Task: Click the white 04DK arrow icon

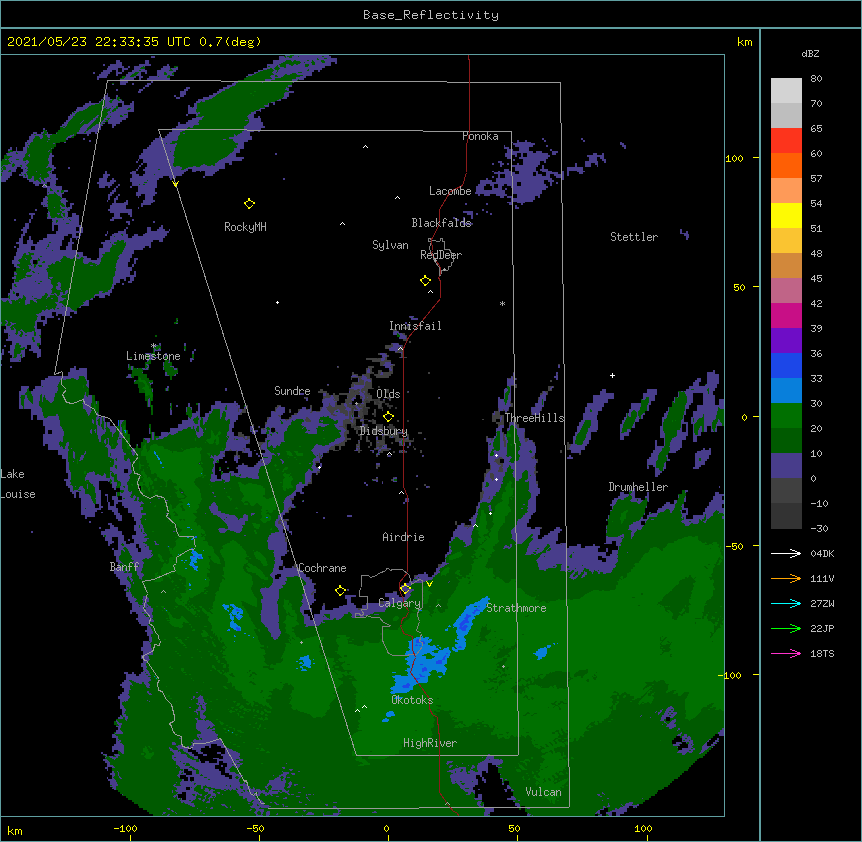Action: 786,553
